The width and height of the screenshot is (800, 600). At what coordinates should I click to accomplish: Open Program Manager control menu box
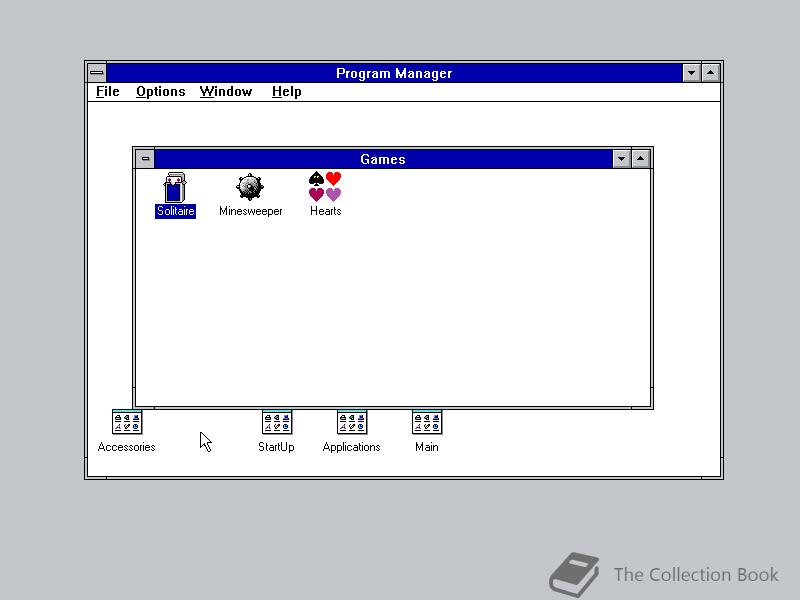96,73
